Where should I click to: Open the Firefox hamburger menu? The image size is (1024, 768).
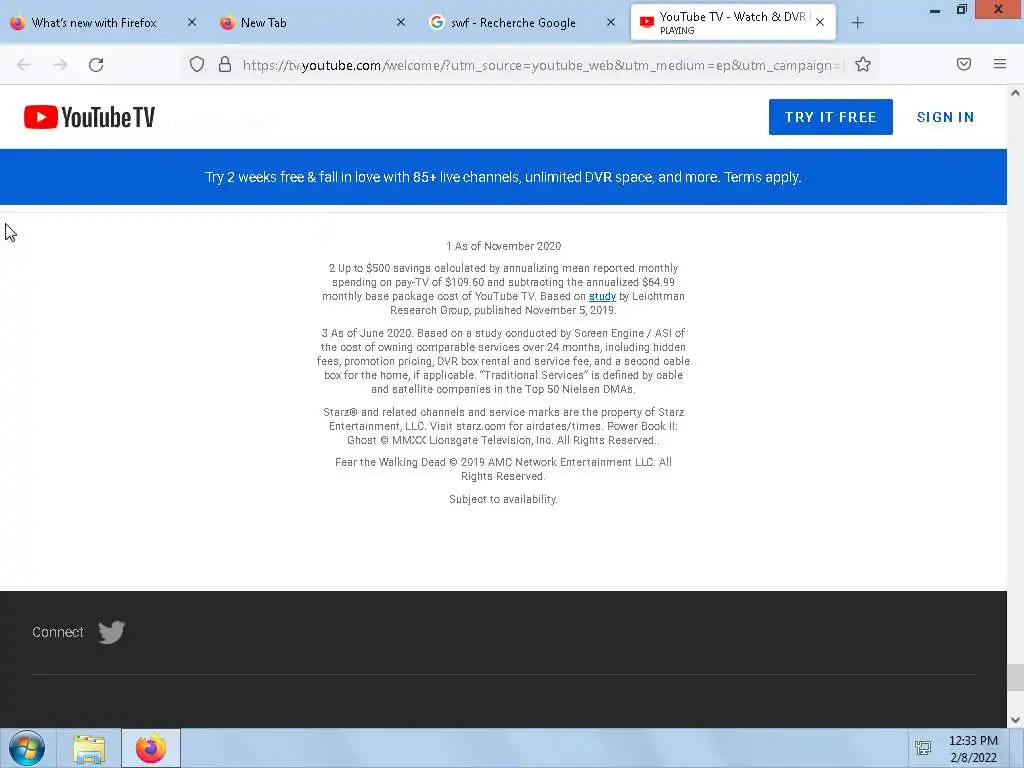click(1000, 64)
